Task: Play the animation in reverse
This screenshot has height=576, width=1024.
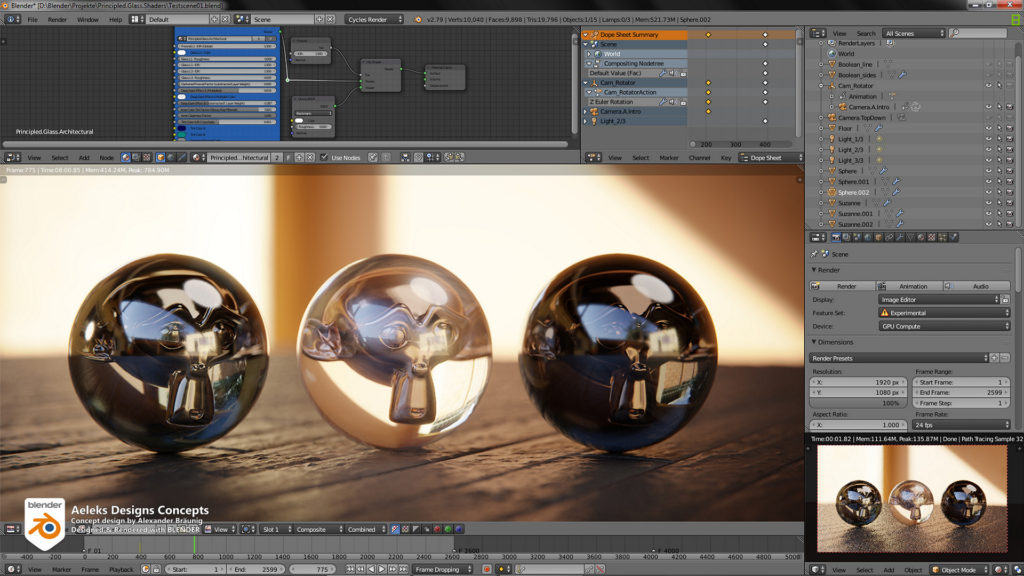Action: pyautogui.click(x=372, y=569)
